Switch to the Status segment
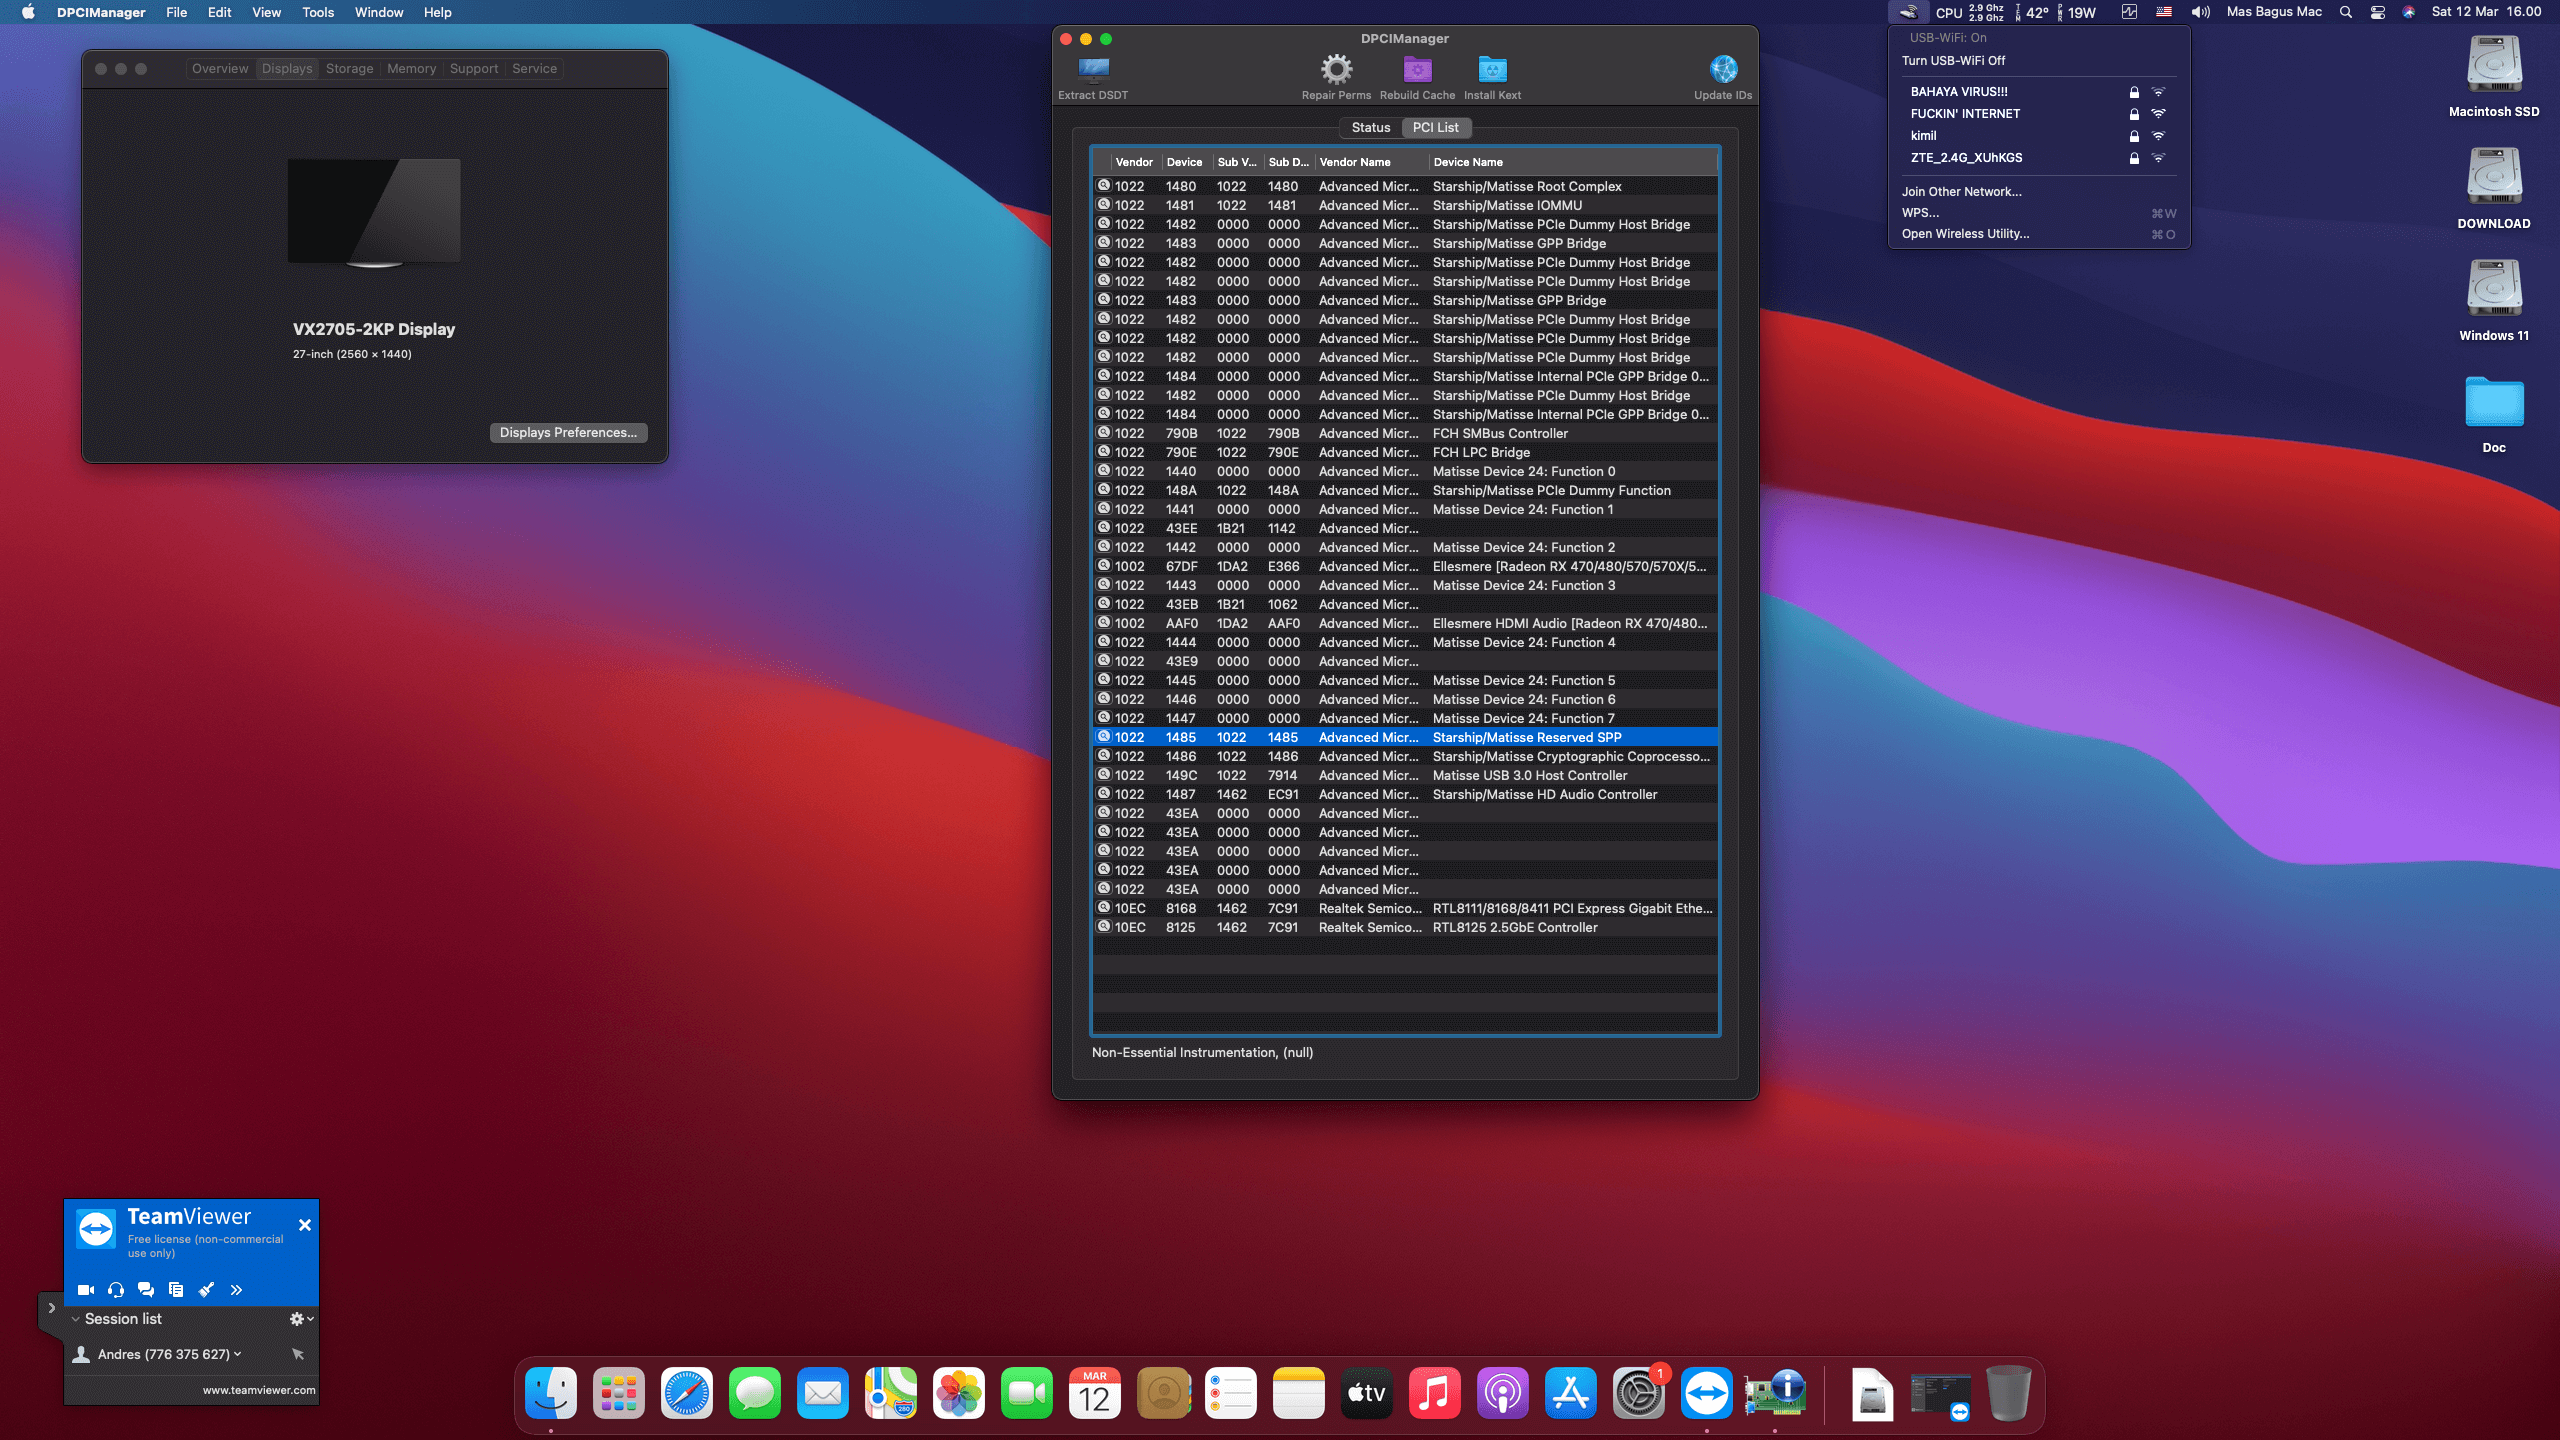 (x=1370, y=128)
